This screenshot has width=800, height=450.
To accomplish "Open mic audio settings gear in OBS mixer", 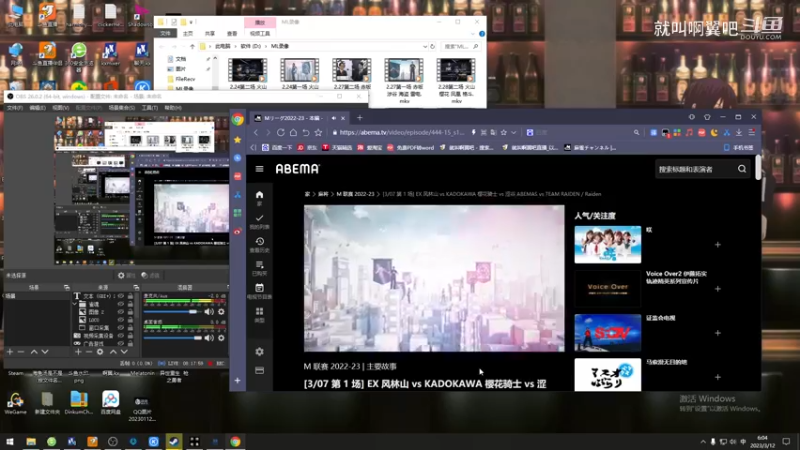I will [x=221, y=312].
